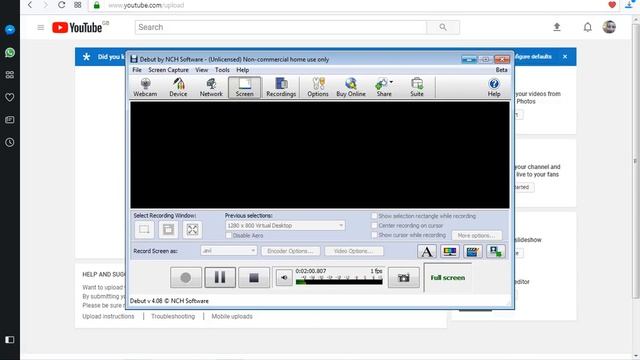The width and height of the screenshot is (640, 360).
Task: Toggle the Disable Aero checkbox
Action: [229, 236]
